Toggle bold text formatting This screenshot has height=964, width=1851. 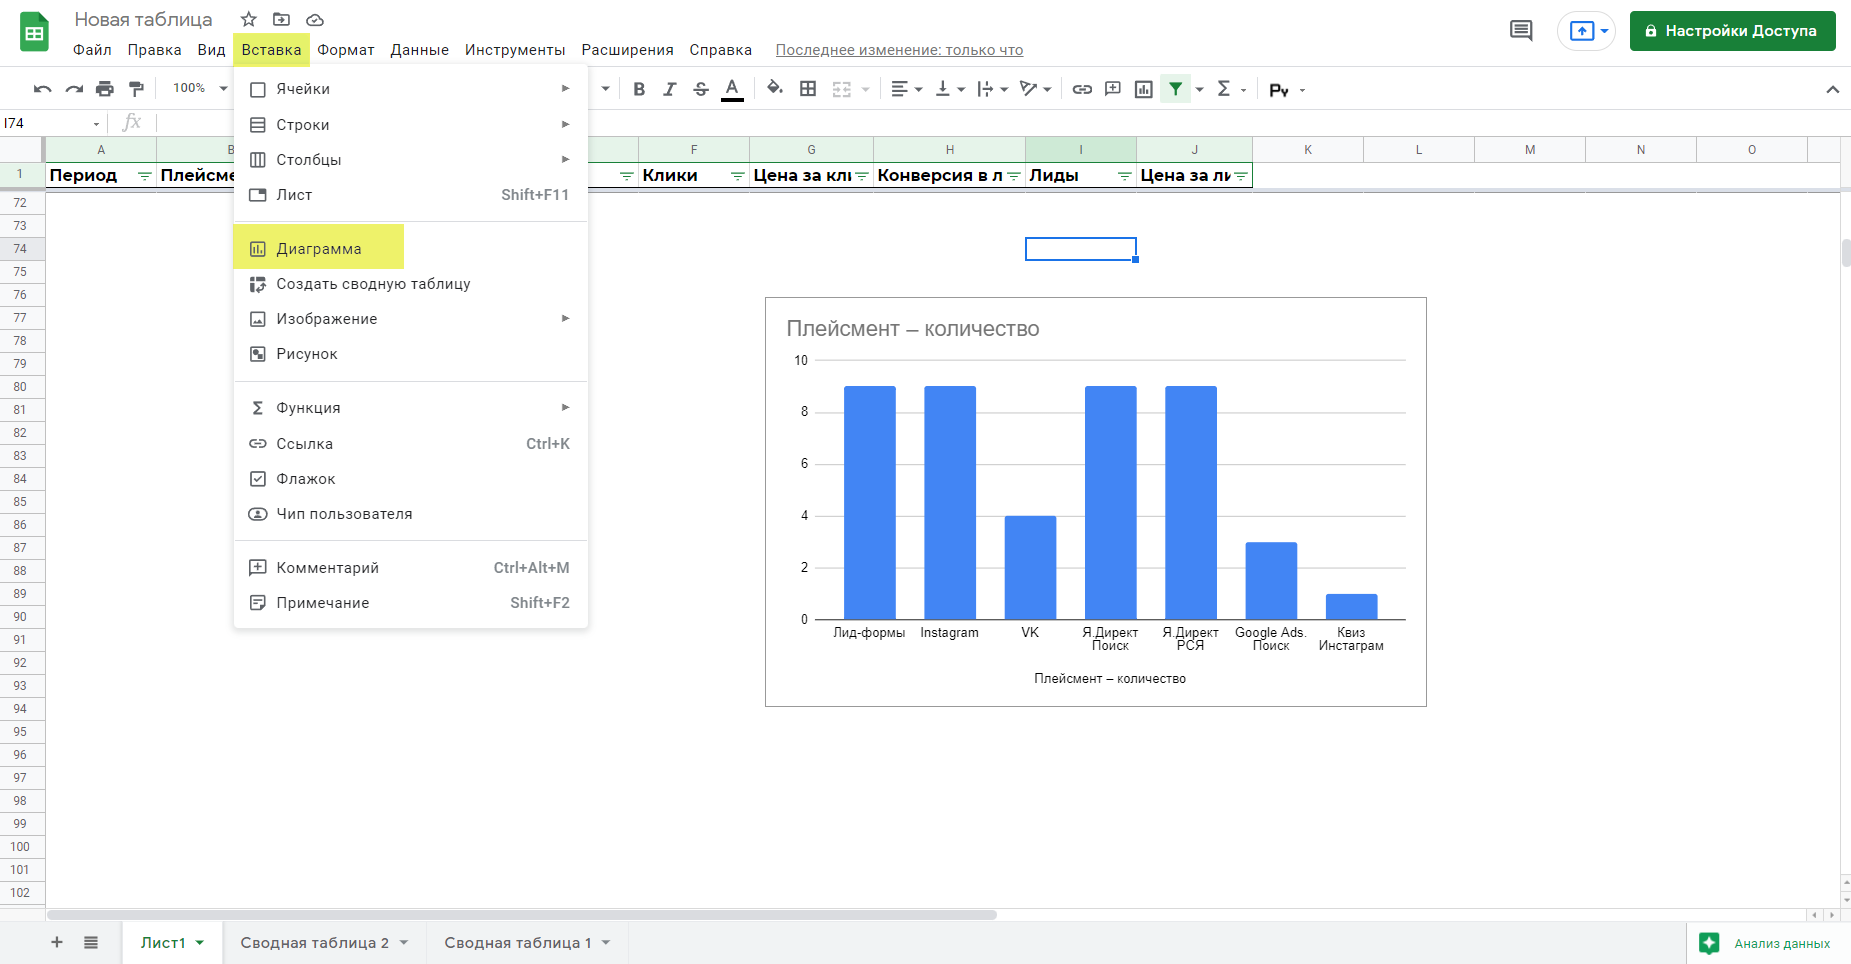[x=639, y=89]
